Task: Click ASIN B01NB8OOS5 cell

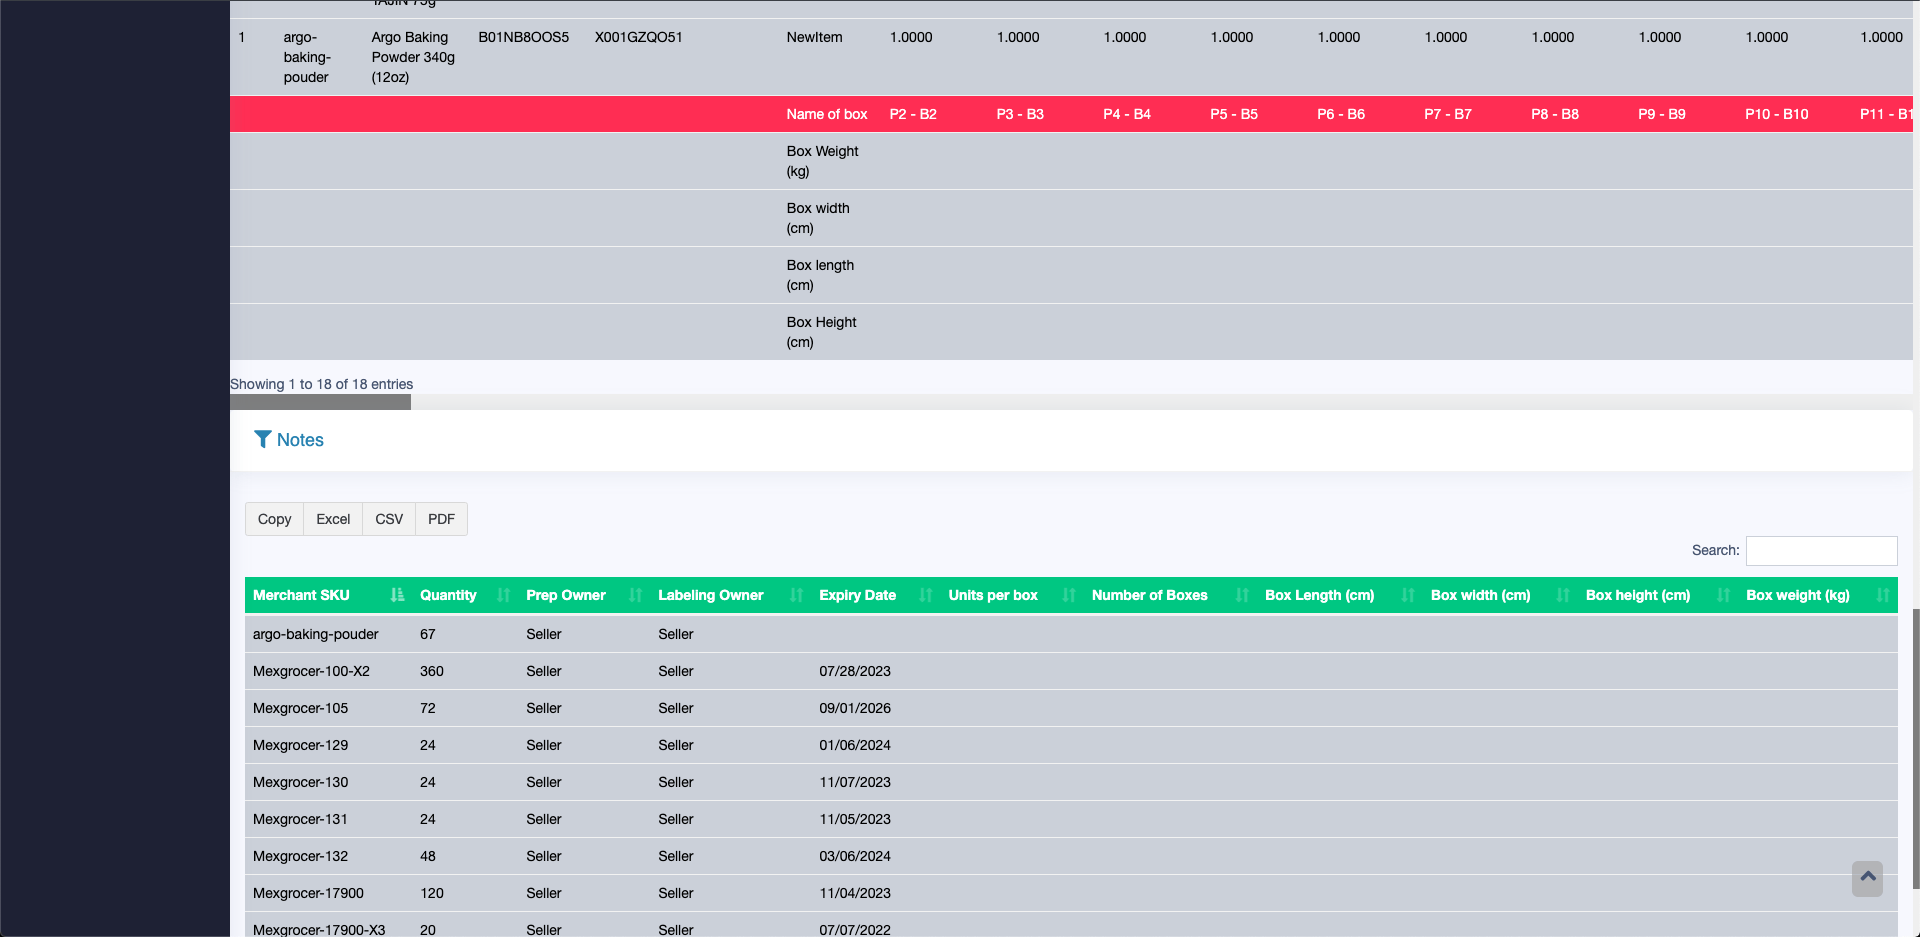Action: click(x=524, y=37)
